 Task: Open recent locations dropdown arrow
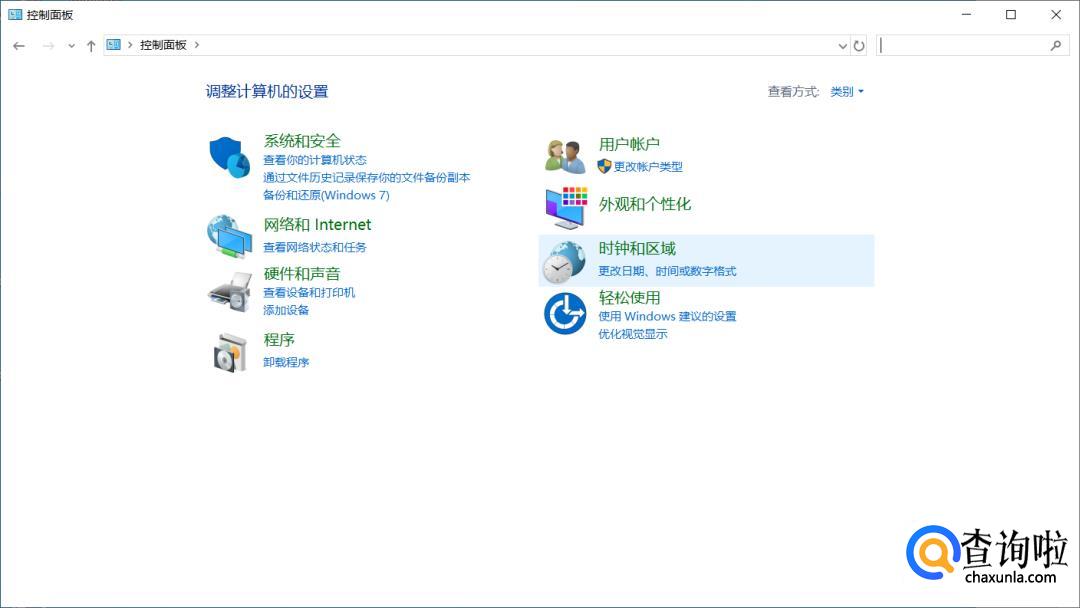click(x=71, y=46)
